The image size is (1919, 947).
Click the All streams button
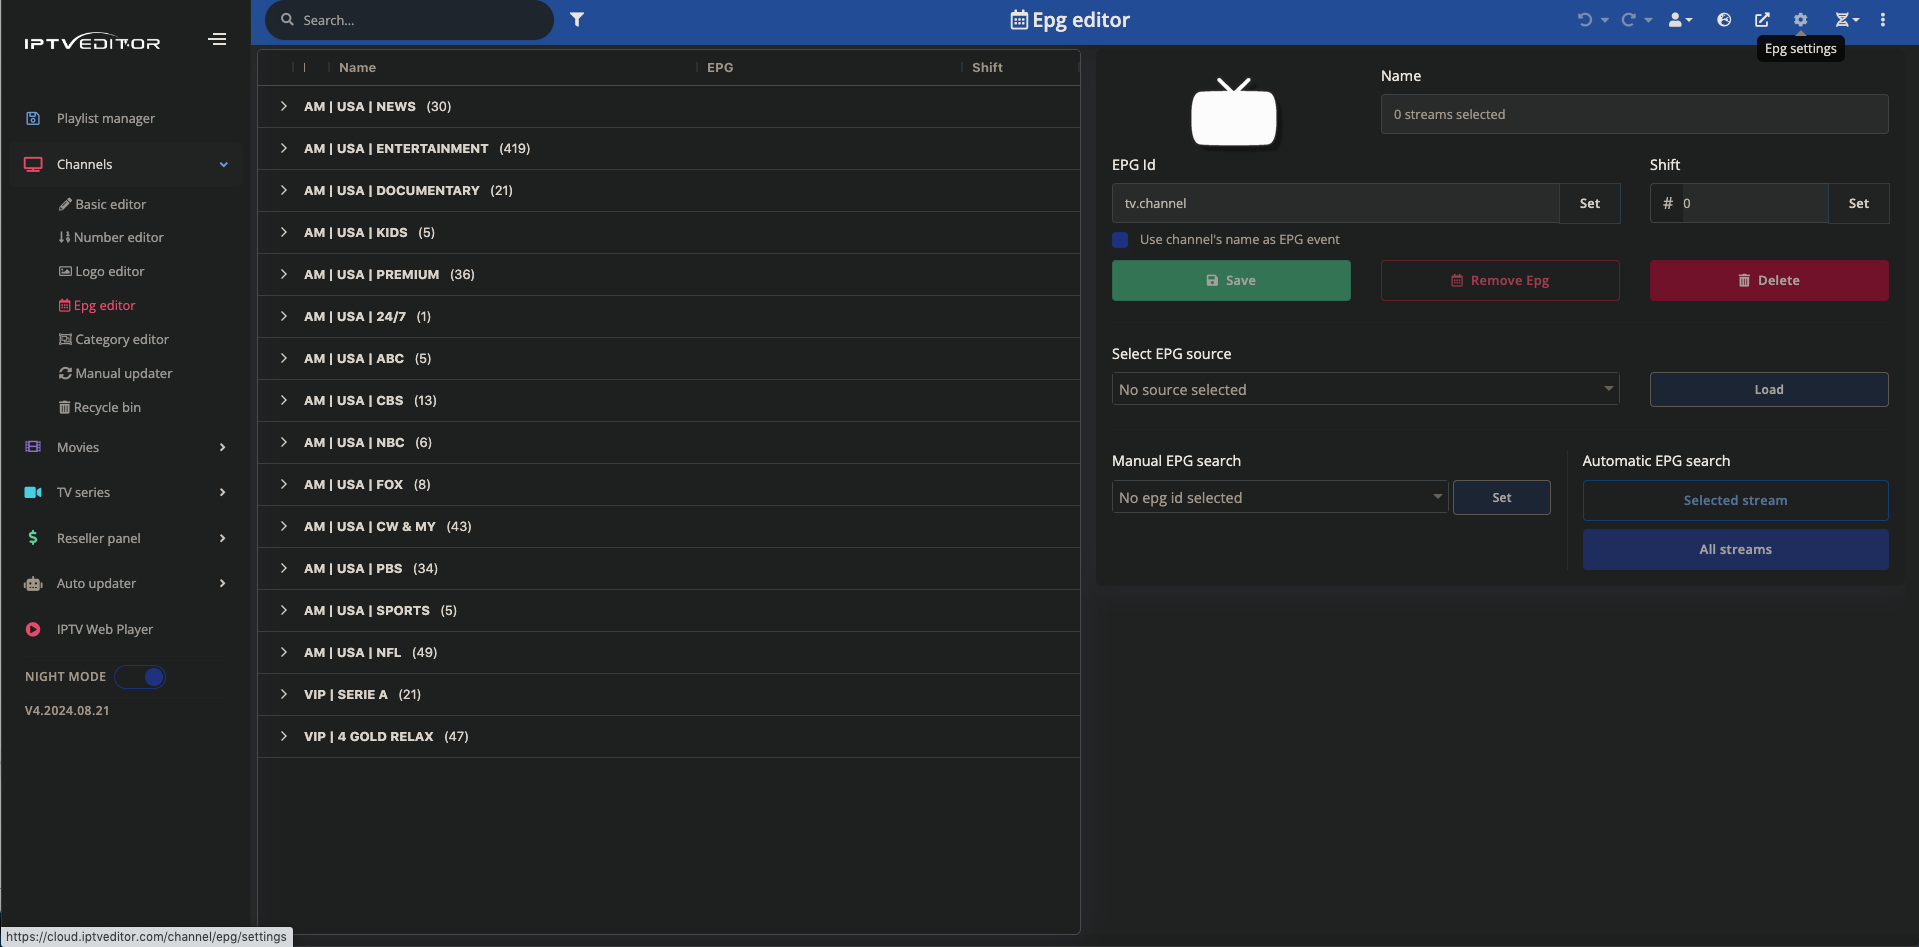click(1735, 549)
